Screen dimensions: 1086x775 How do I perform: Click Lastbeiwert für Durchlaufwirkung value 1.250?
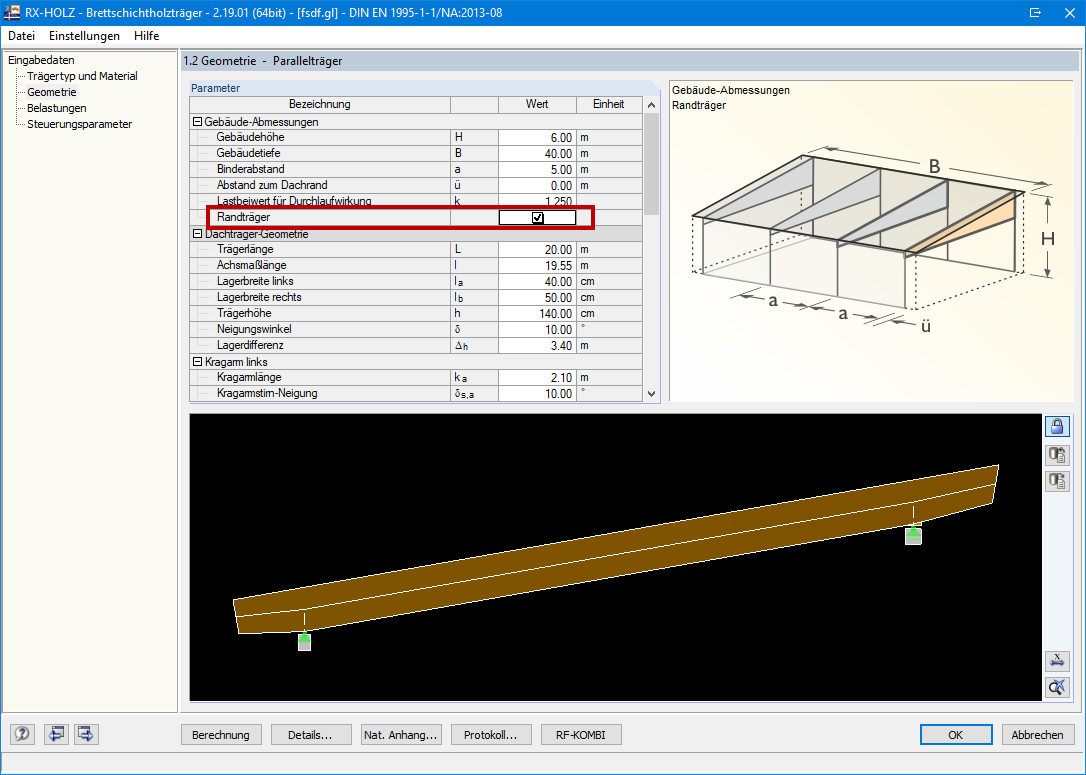tap(537, 201)
